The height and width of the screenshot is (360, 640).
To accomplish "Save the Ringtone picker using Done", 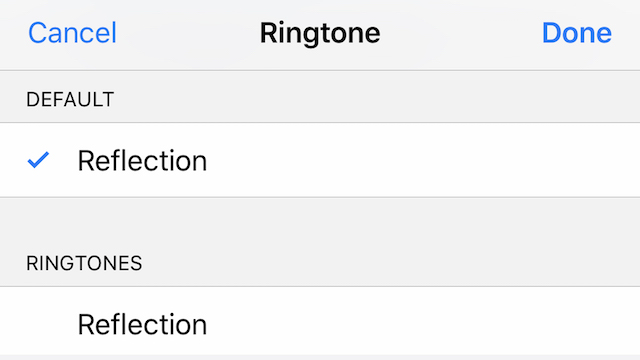I will tap(576, 33).
